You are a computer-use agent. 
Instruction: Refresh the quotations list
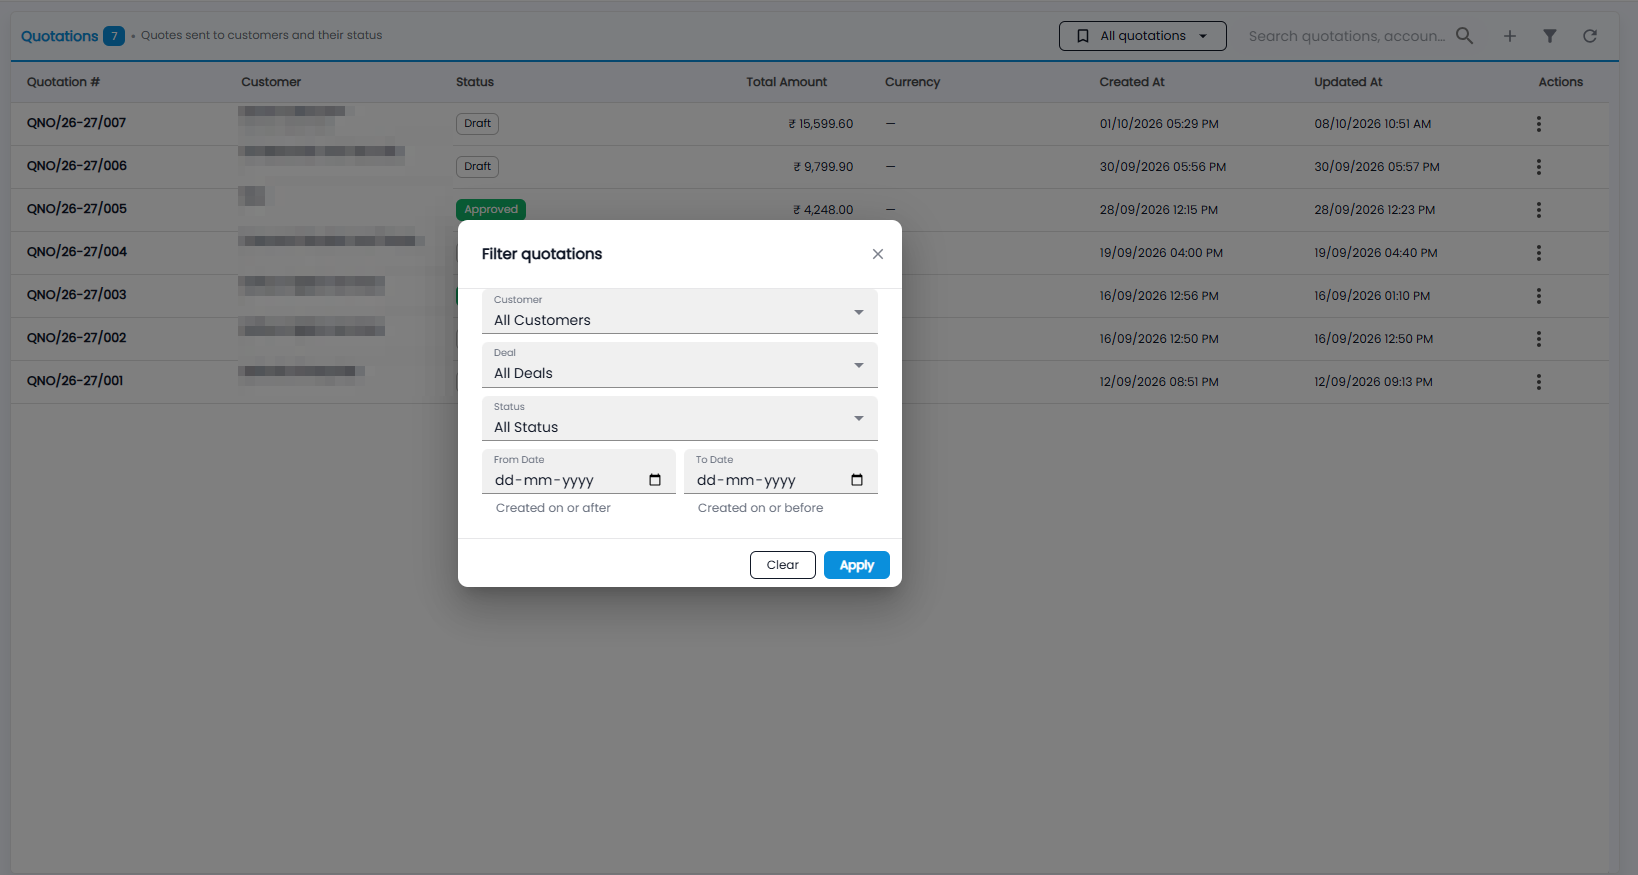click(1590, 36)
